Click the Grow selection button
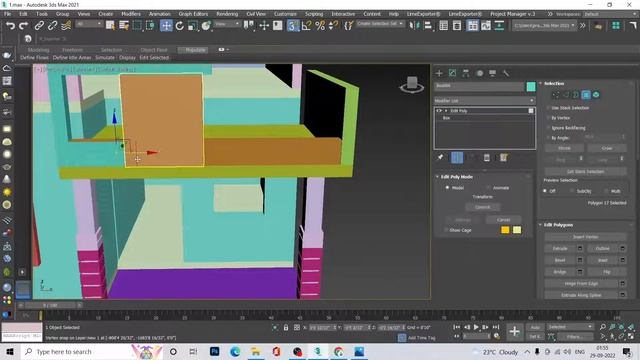The height and width of the screenshot is (360, 640). [x=607, y=148]
